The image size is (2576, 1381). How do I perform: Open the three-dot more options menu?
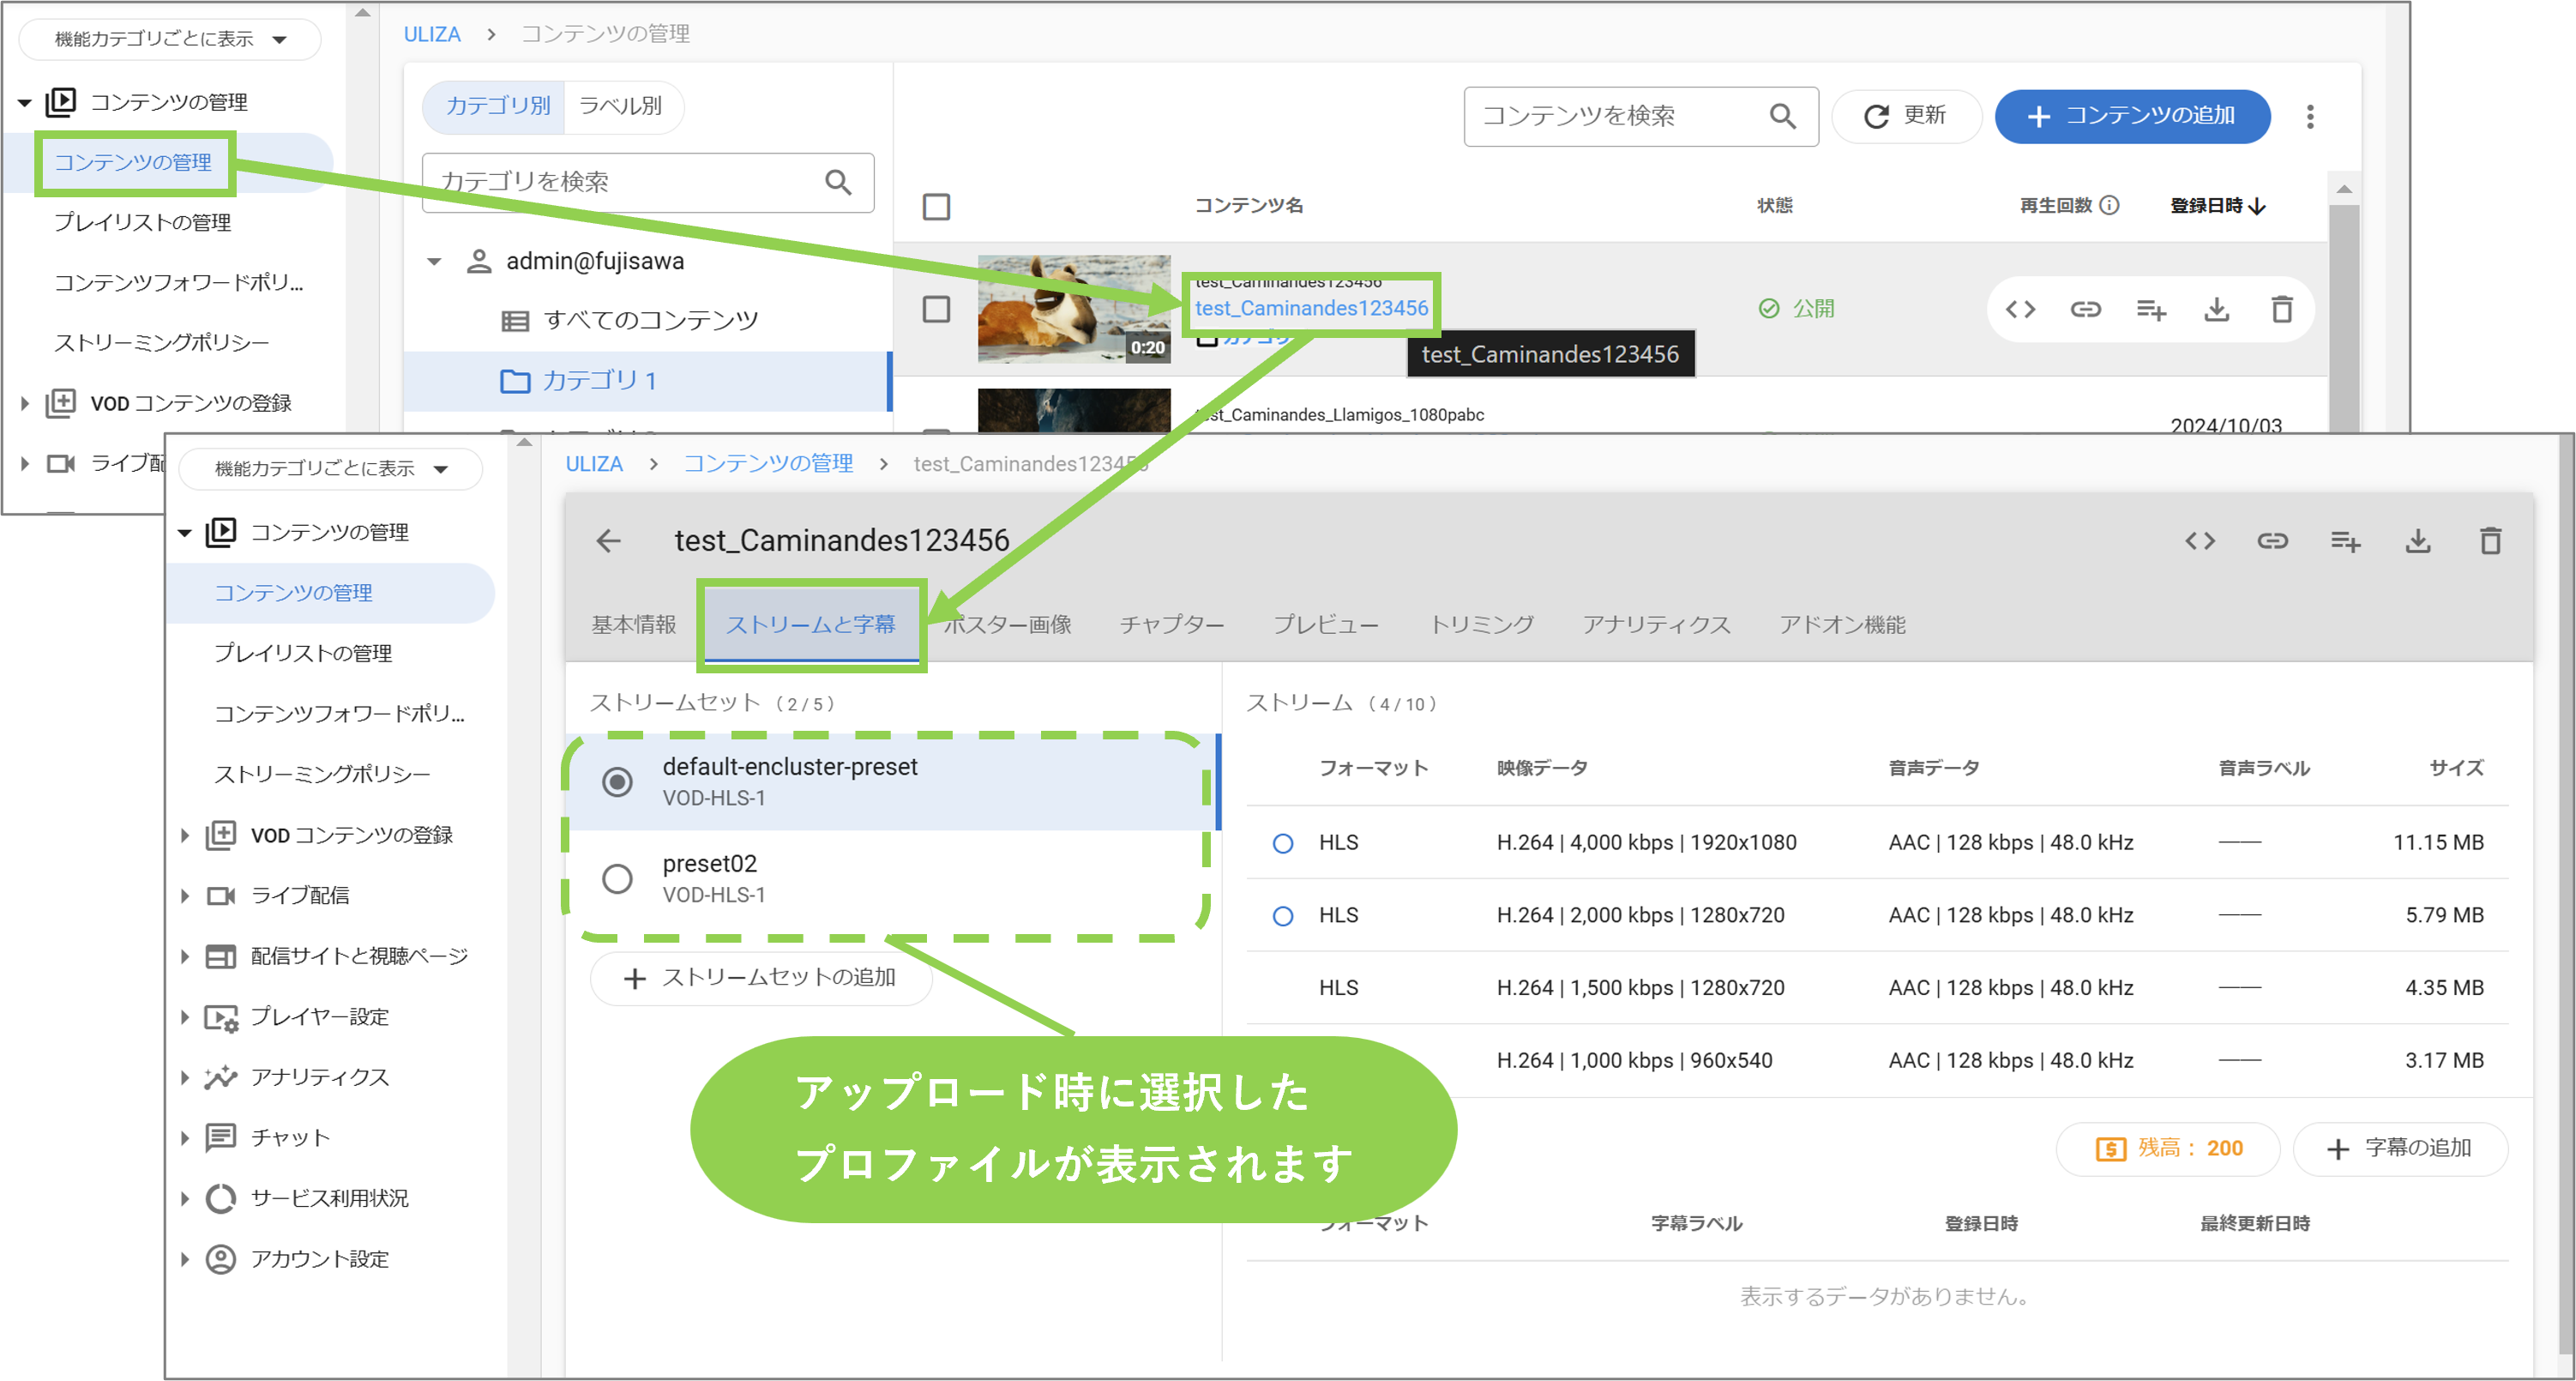pos(2310,117)
